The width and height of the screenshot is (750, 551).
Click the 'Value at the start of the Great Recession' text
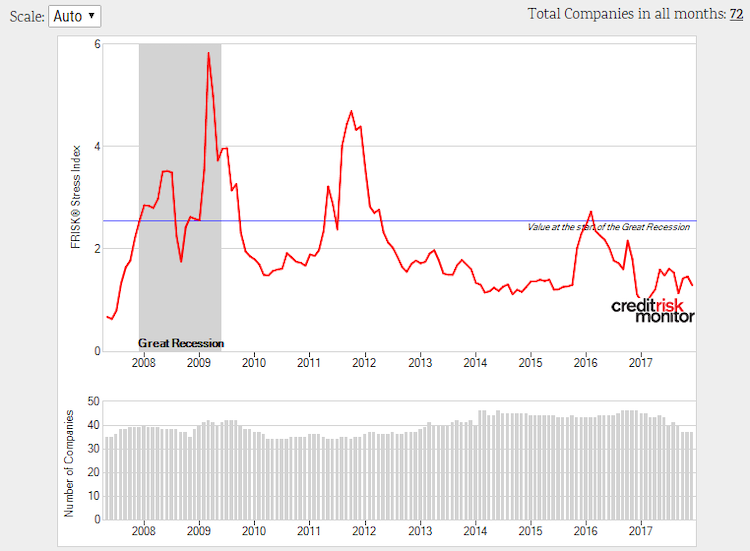(x=608, y=227)
